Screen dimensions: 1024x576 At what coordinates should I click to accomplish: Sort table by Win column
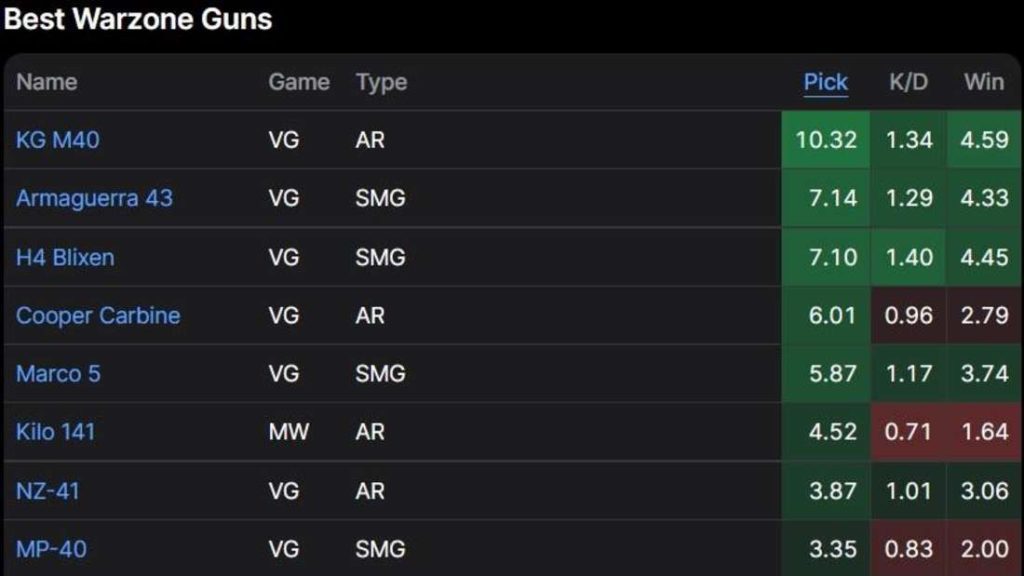[x=984, y=82]
